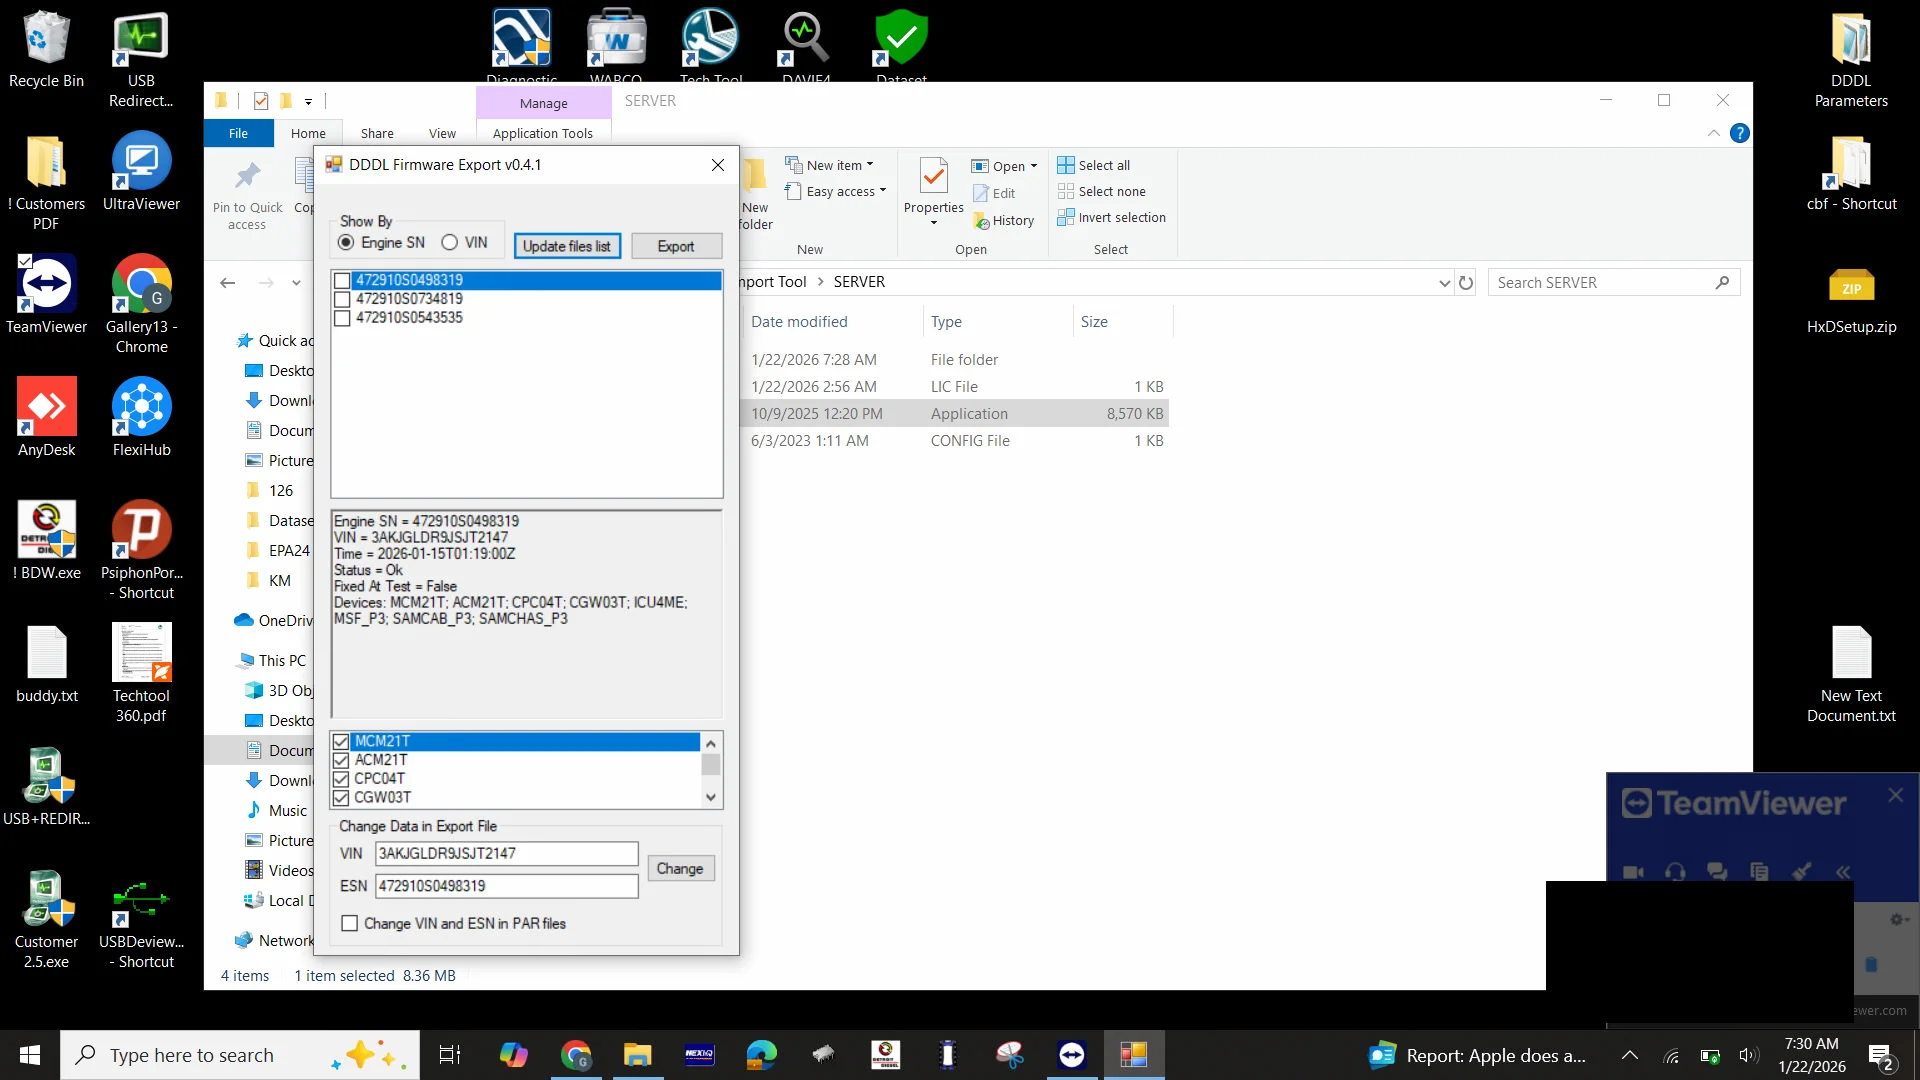
Task: Click the Manage contextual tab
Action: click(543, 103)
